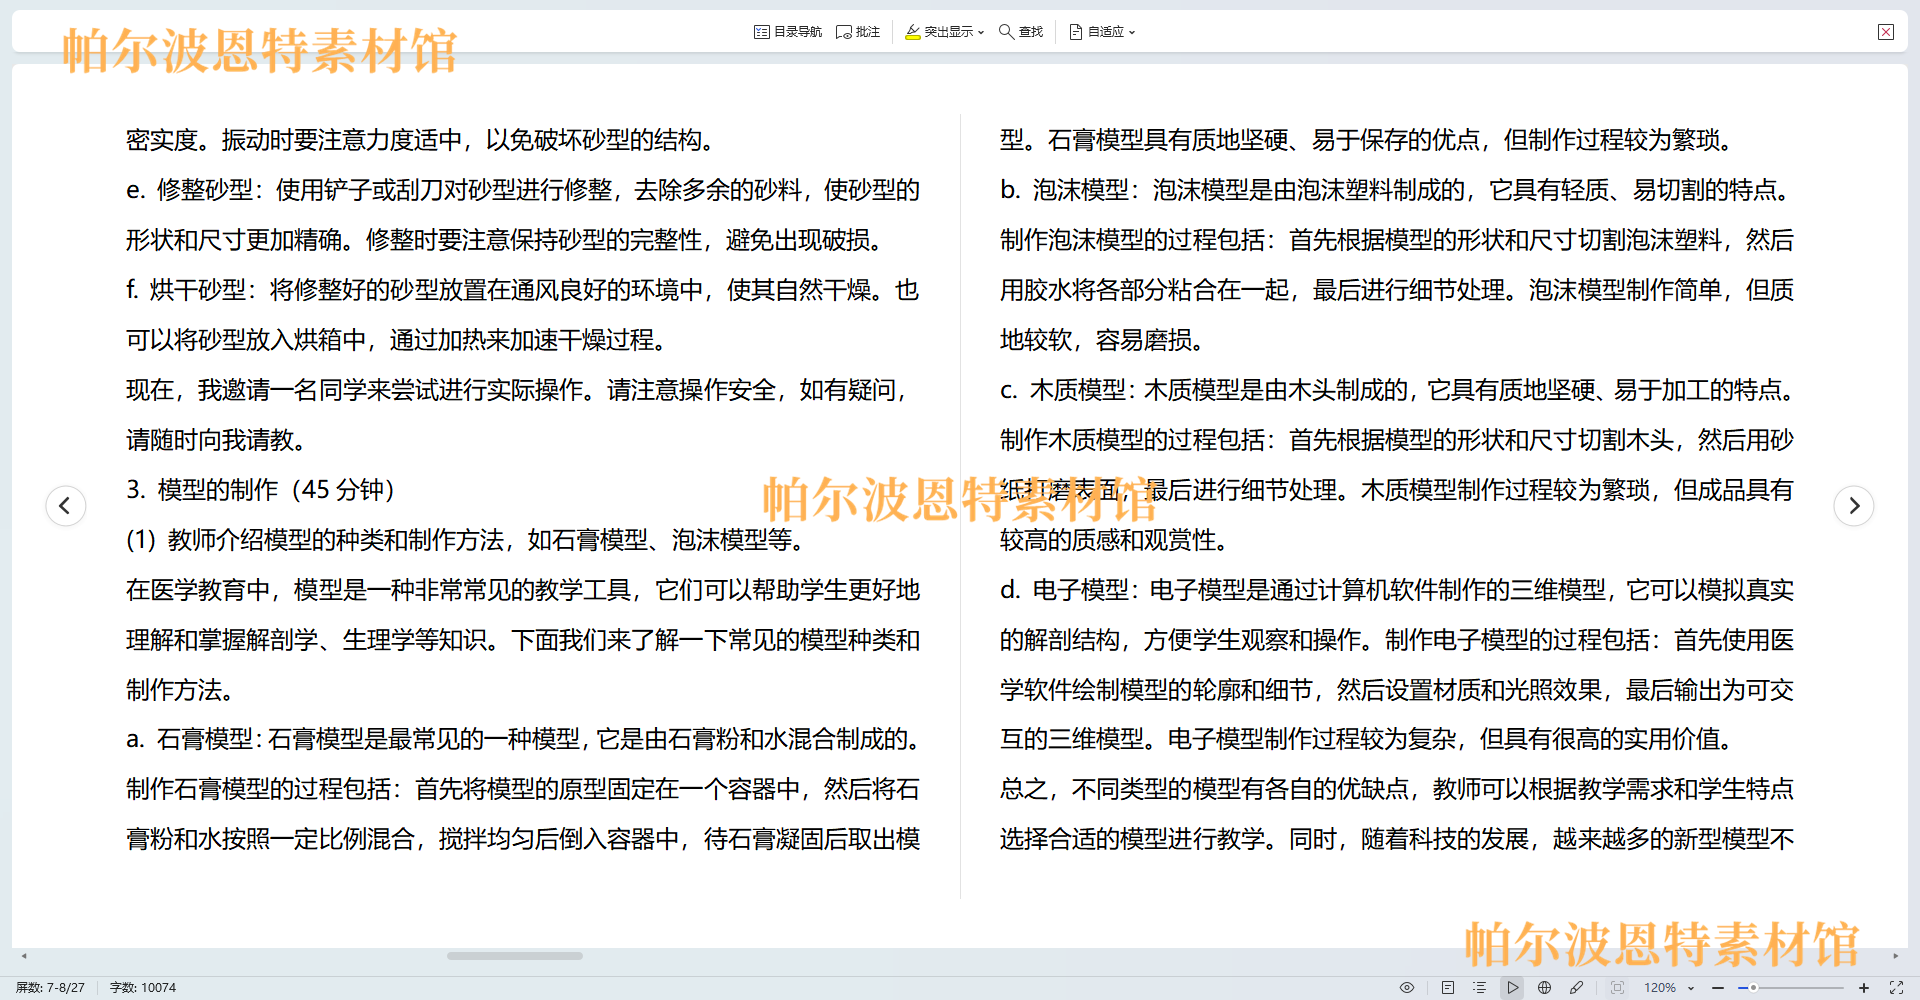Click line starting '(1) 教师介绍模型的种类'
Viewport: 1920px width, 1000px height.
[x=466, y=540]
